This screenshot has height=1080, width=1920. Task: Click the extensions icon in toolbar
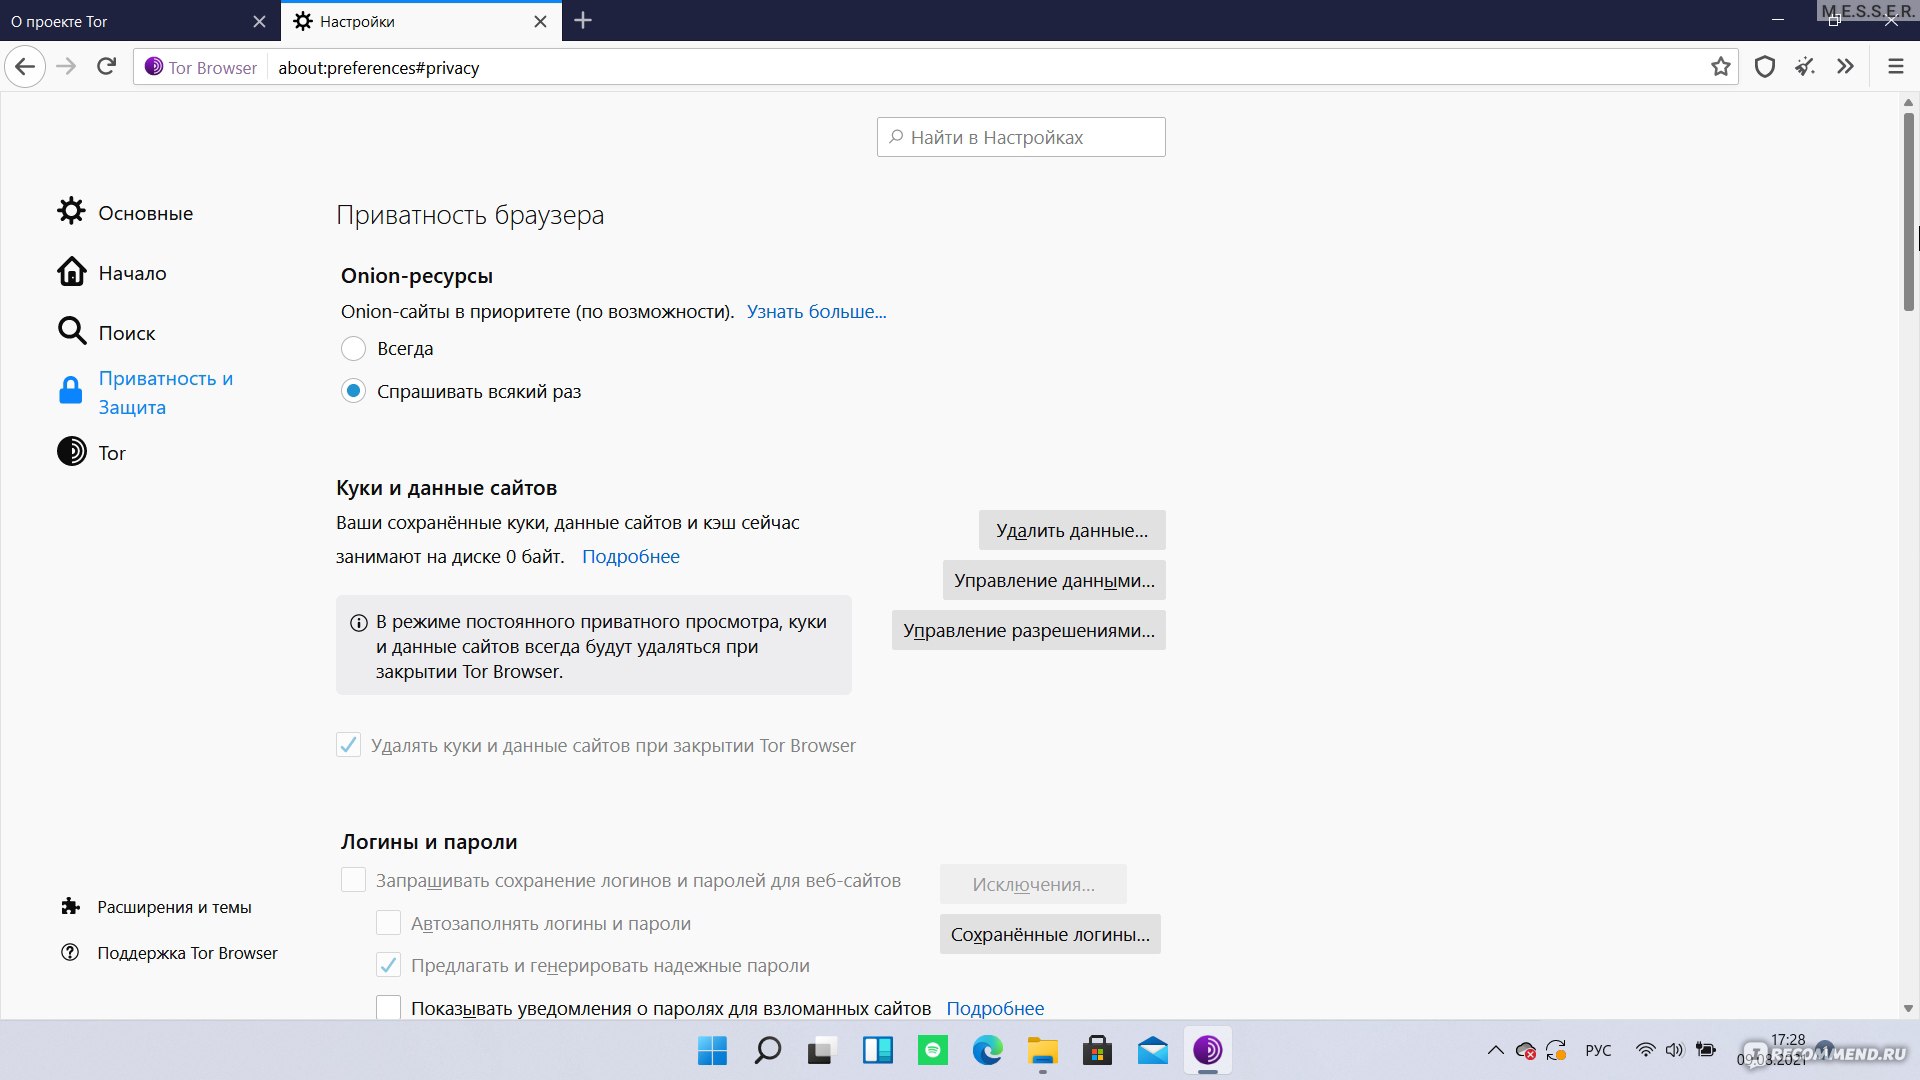(1845, 67)
